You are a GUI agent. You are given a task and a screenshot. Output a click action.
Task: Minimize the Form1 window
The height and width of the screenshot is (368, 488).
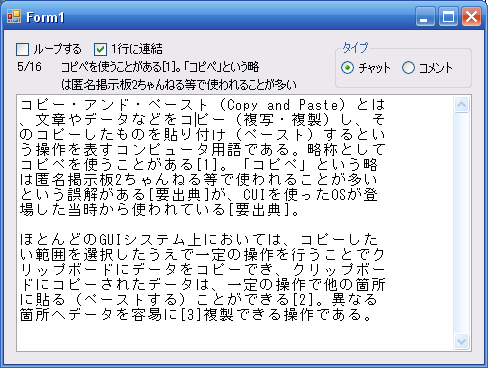pyautogui.click(x=425, y=16)
